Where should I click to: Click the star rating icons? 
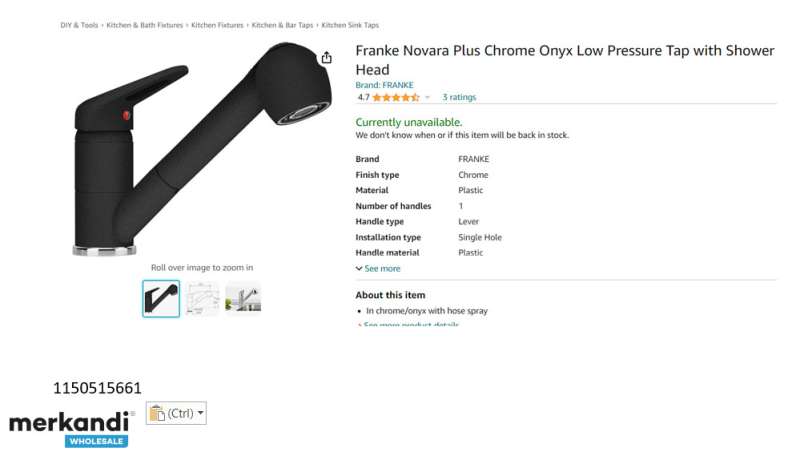tap(396, 97)
